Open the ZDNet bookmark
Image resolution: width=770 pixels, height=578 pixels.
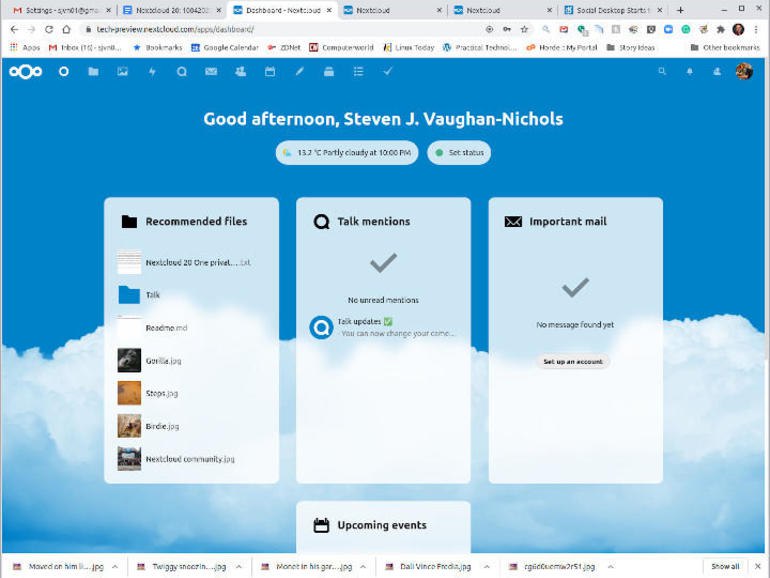[284, 48]
